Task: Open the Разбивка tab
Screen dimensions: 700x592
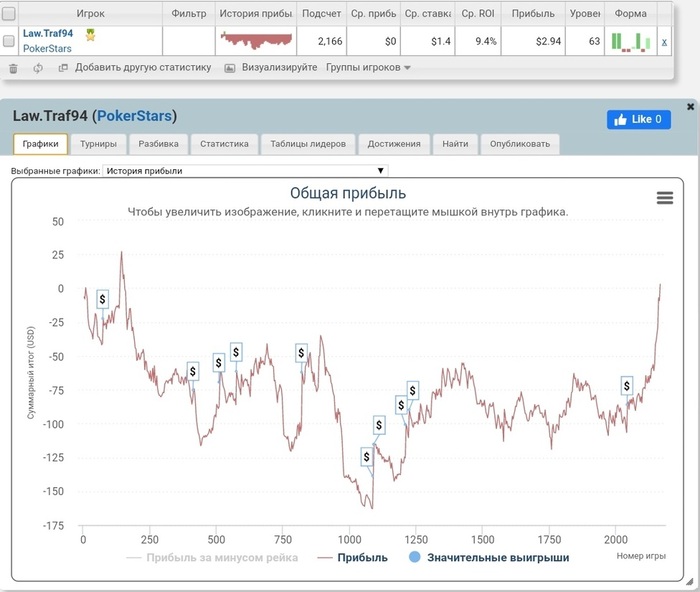Action: (x=158, y=144)
